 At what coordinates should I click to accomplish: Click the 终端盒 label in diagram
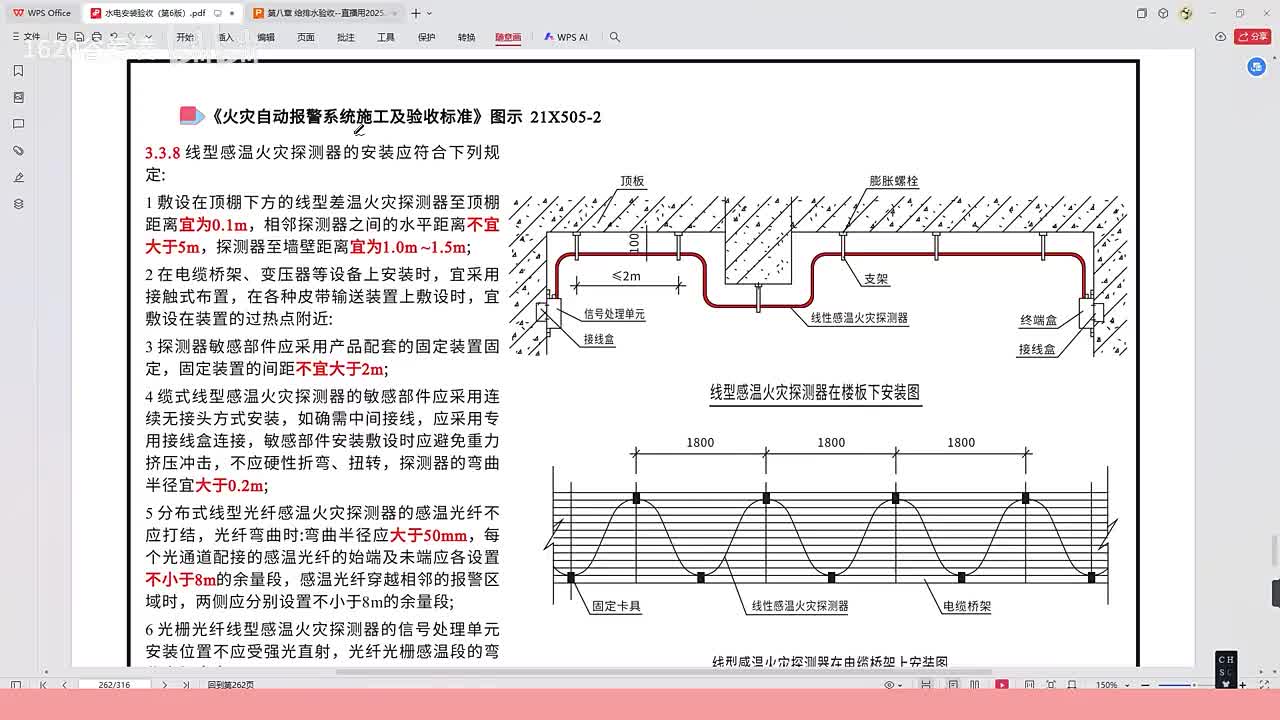click(x=1039, y=320)
